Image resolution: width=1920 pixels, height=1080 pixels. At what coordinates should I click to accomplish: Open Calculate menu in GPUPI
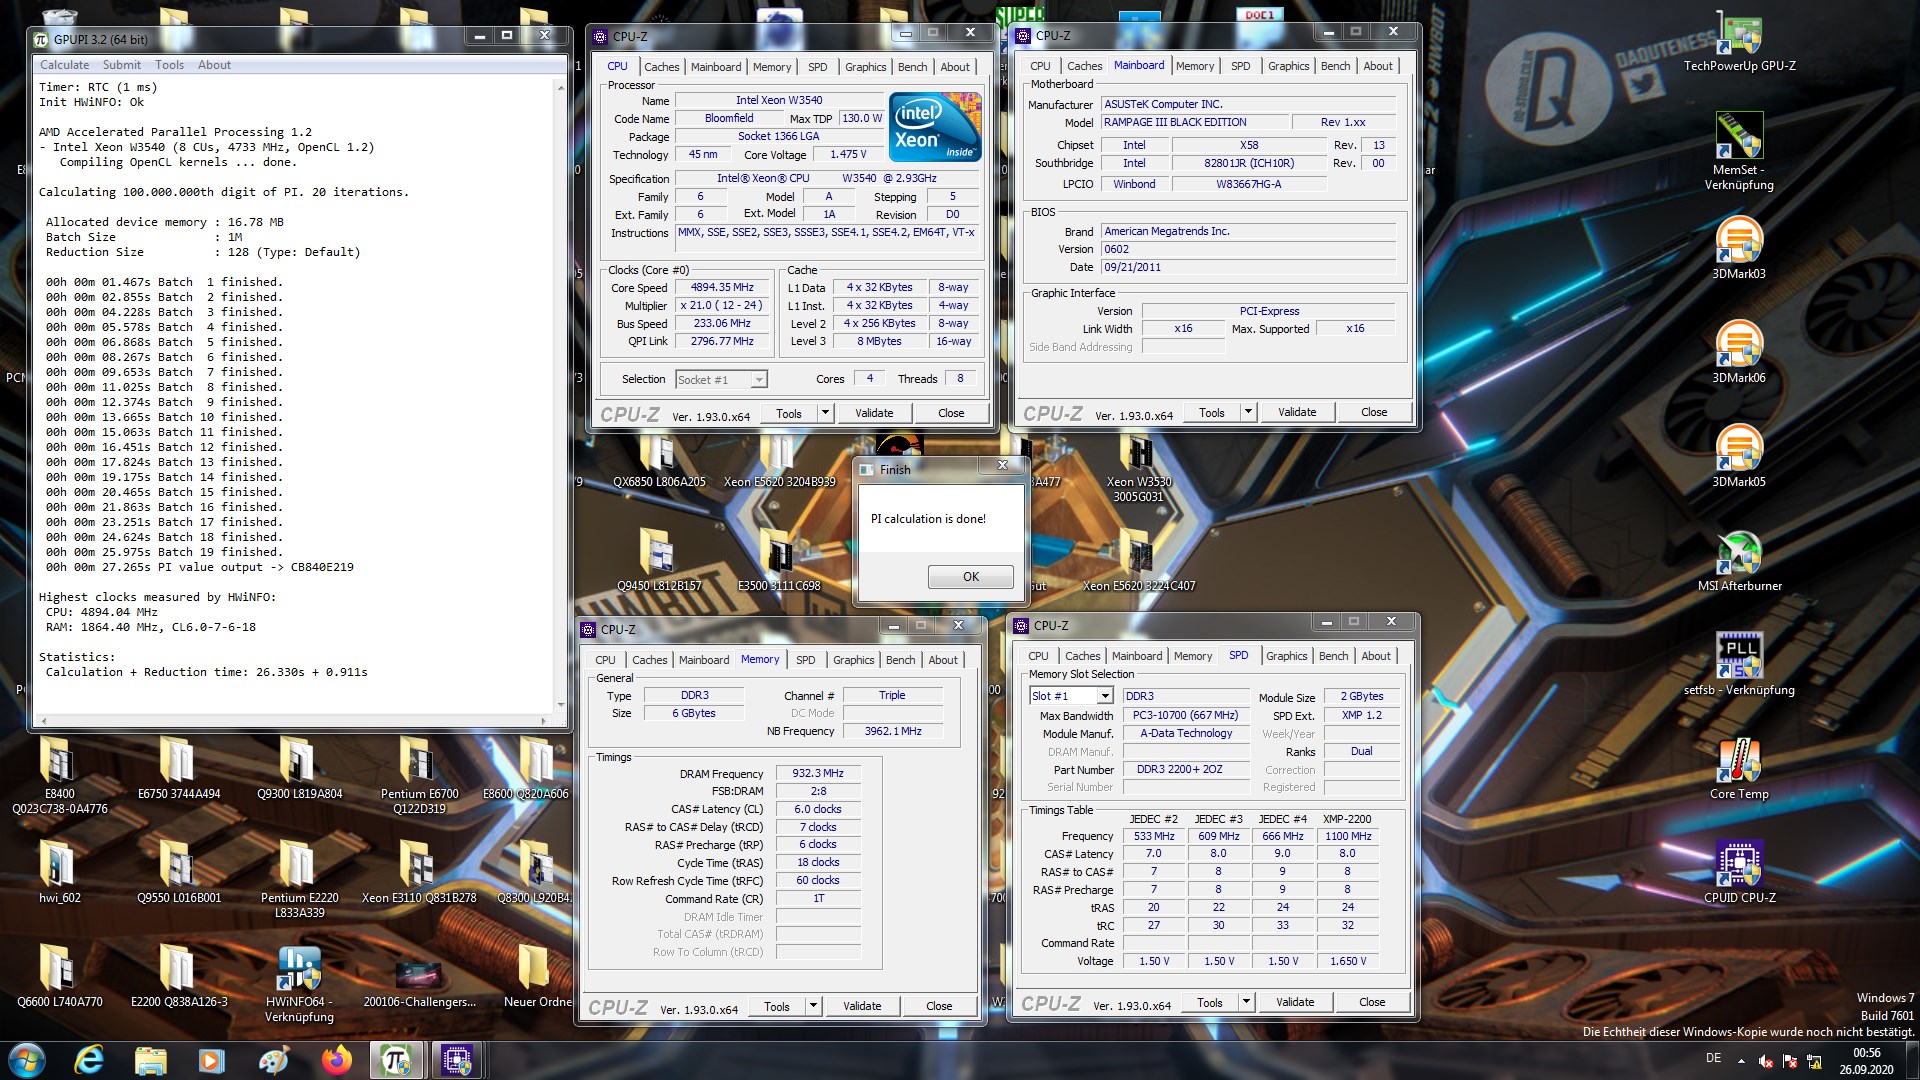click(64, 65)
